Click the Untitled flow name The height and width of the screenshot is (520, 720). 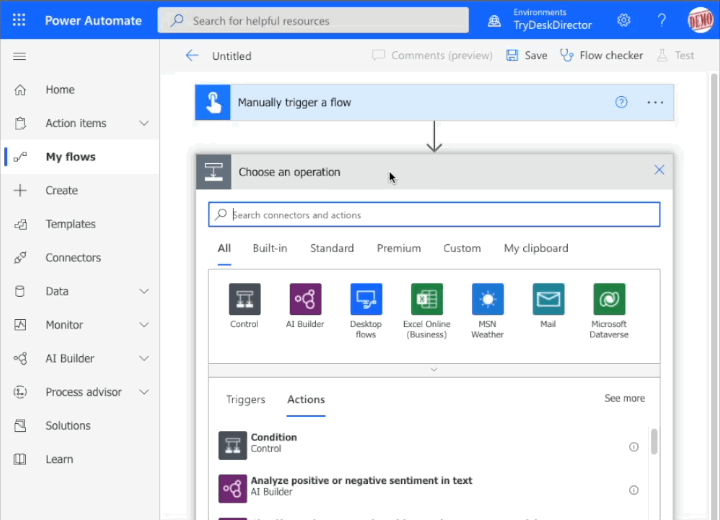pyautogui.click(x=231, y=56)
